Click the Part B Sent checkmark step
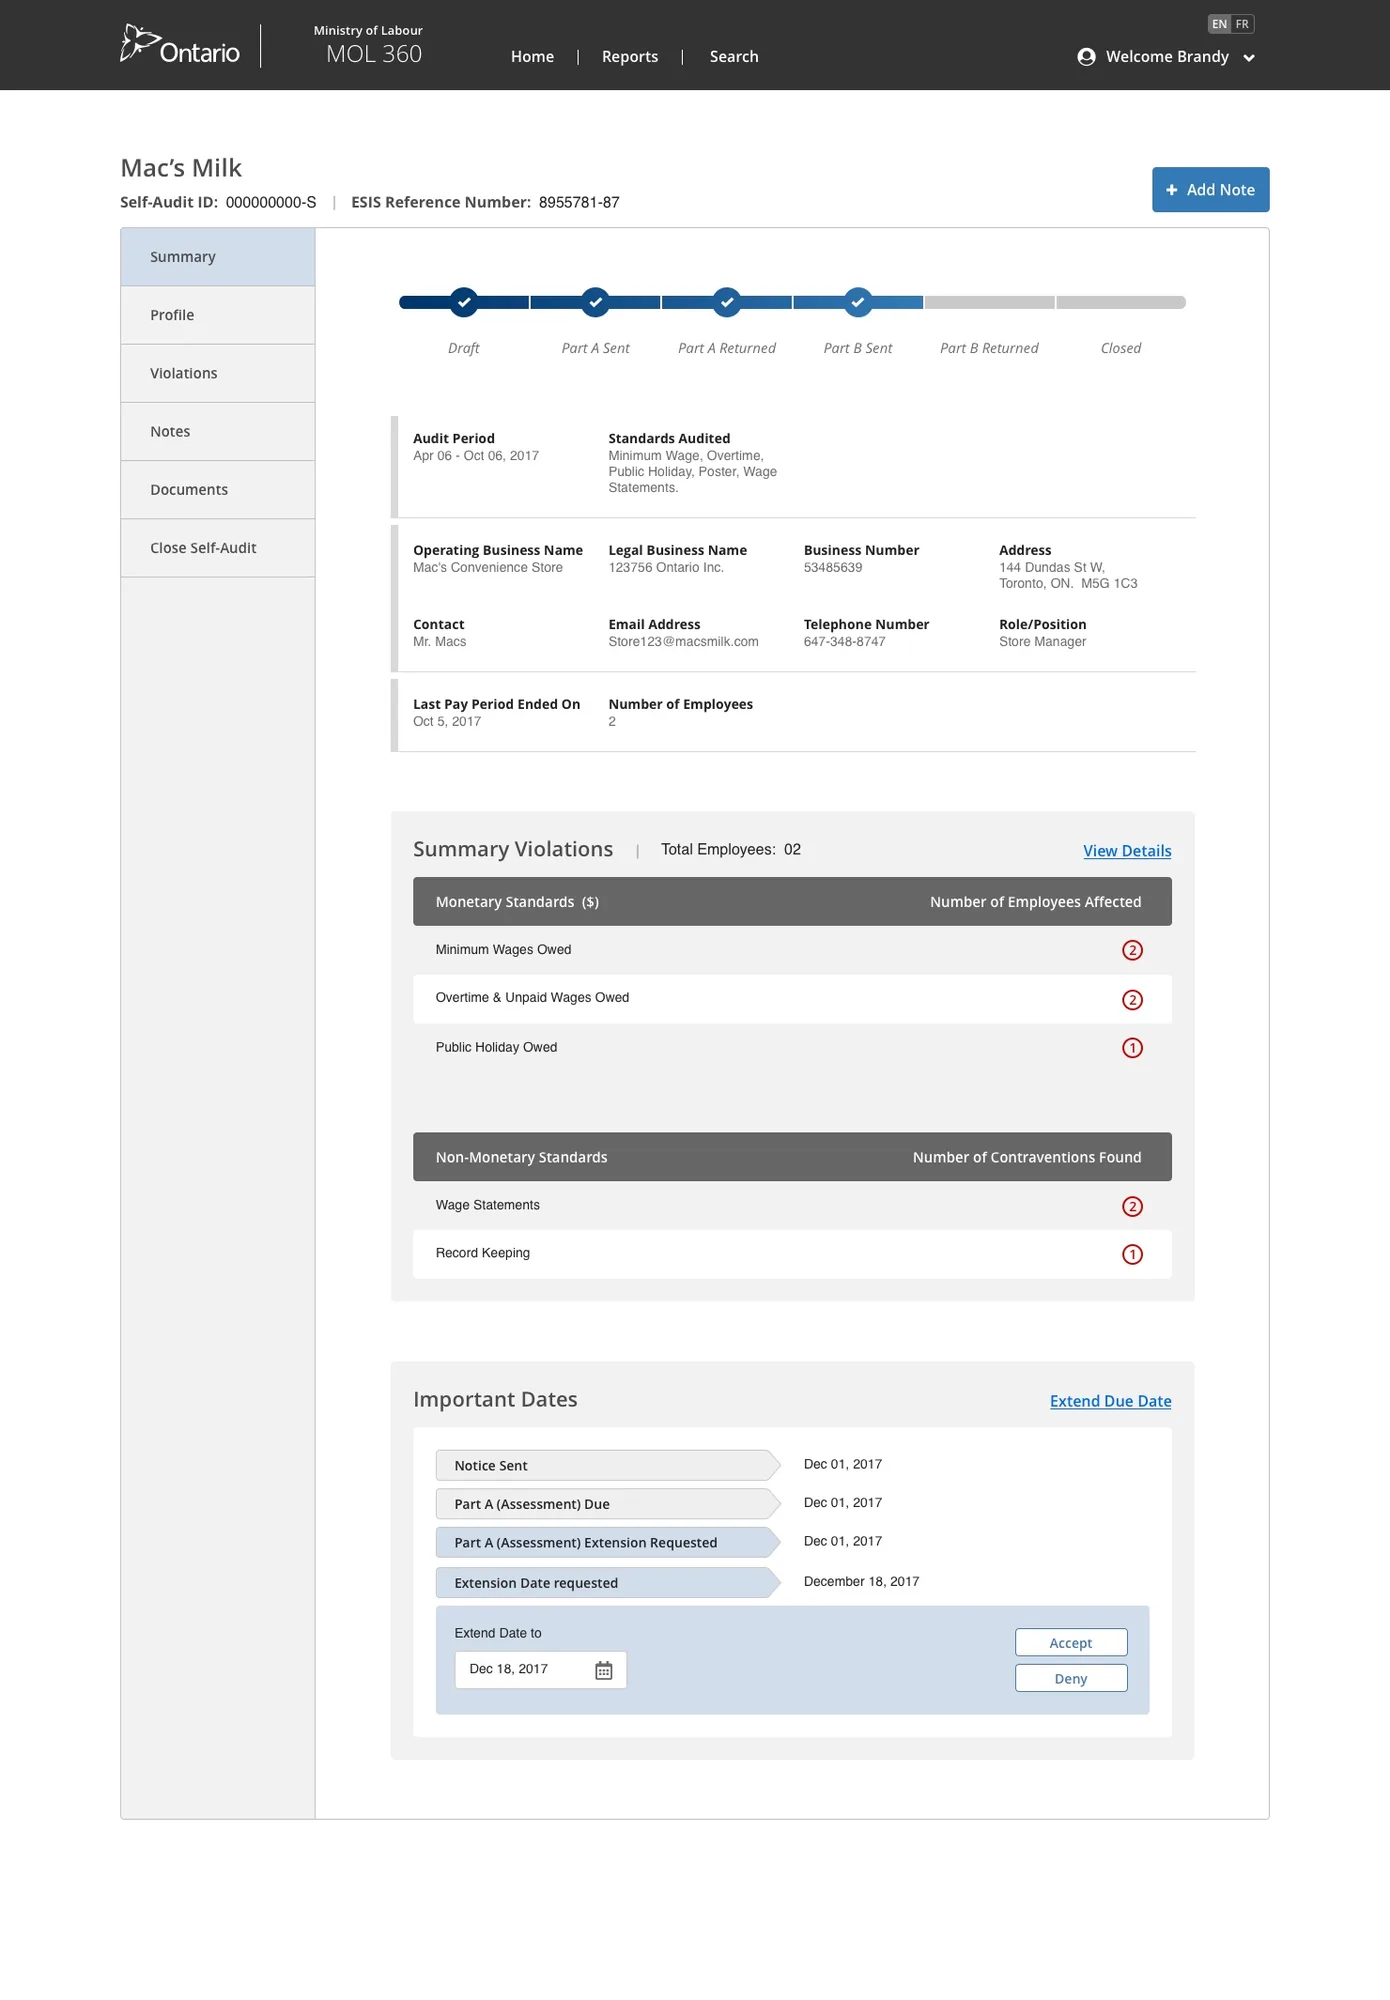The image size is (1390, 2000). pyautogui.click(x=858, y=302)
